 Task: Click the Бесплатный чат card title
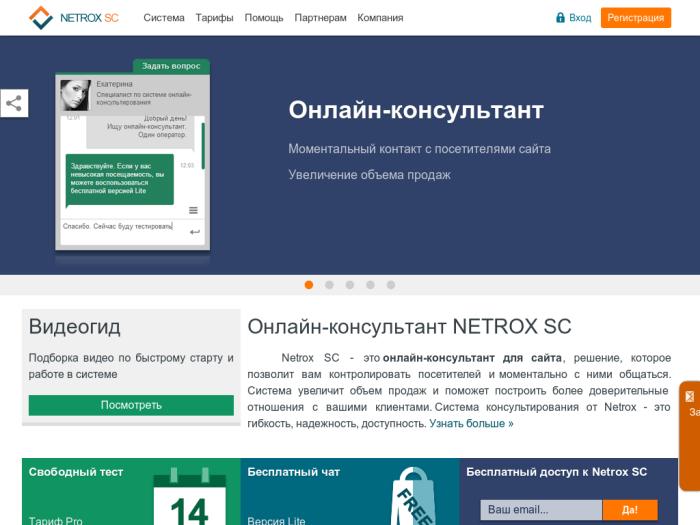click(294, 472)
